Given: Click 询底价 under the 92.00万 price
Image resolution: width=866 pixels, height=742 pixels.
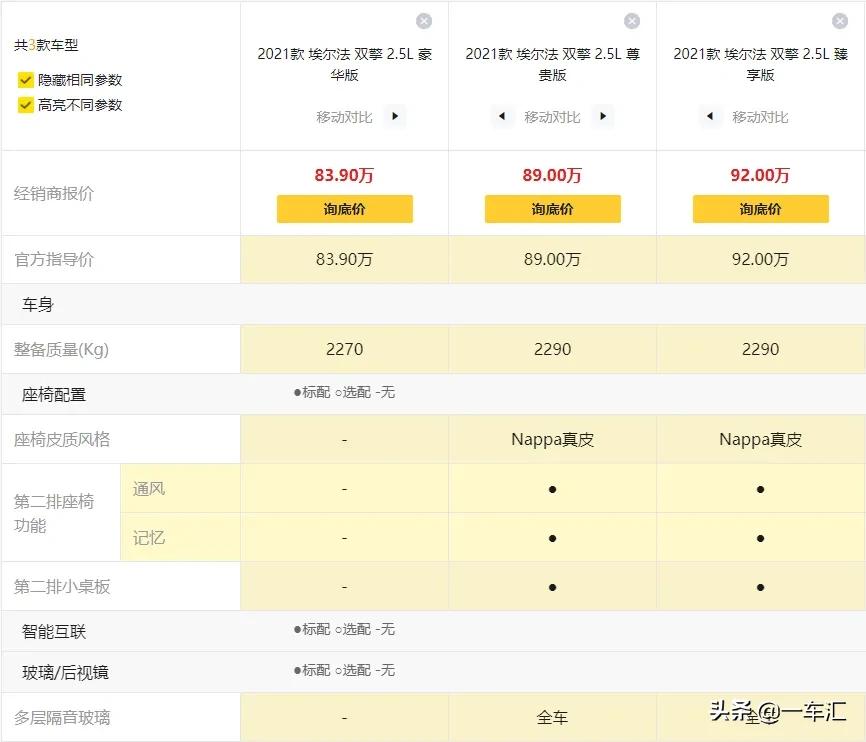Looking at the screenshot, I should click(760, 209).
